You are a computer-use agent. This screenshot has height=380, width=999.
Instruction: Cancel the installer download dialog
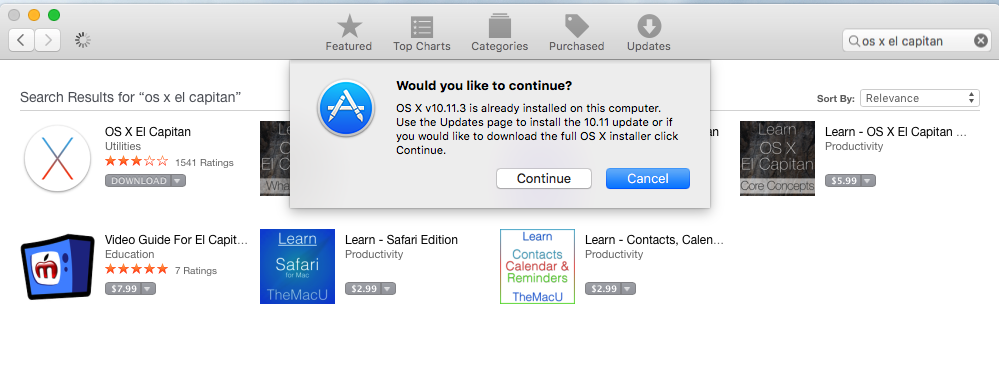(x=647, y=179)
